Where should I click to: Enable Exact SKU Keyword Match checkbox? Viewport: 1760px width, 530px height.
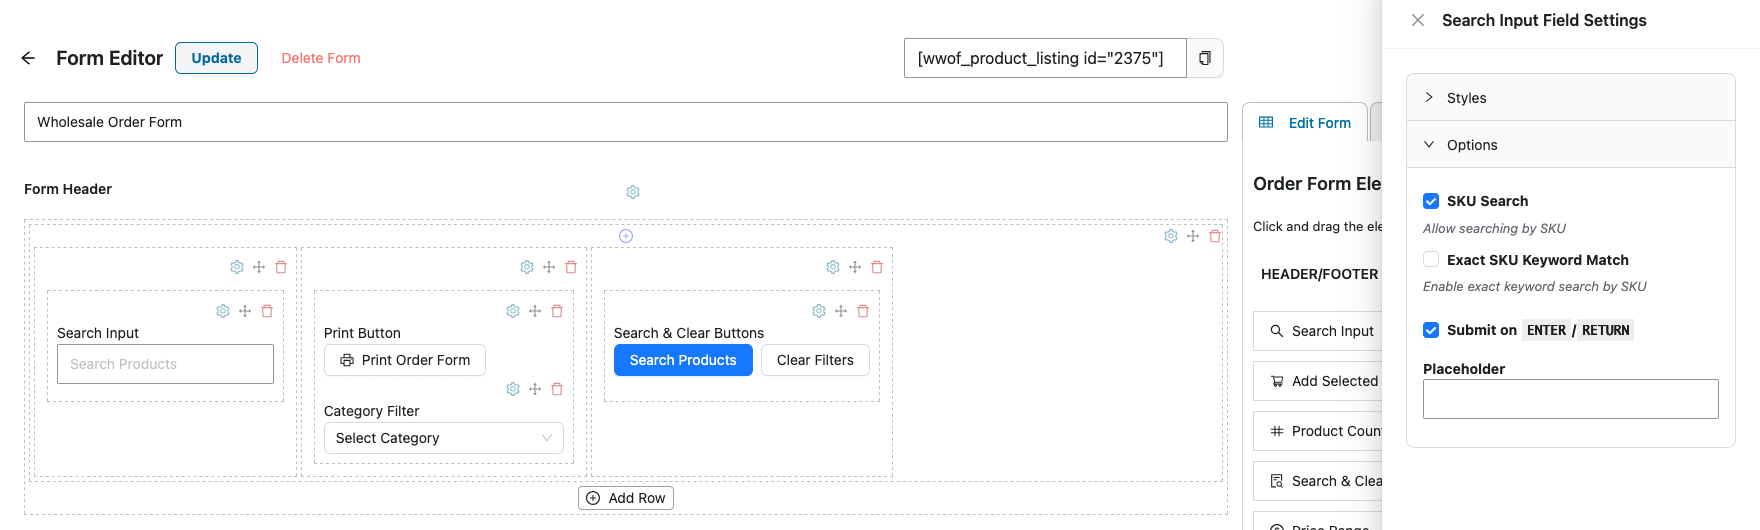coord(1431,260)
